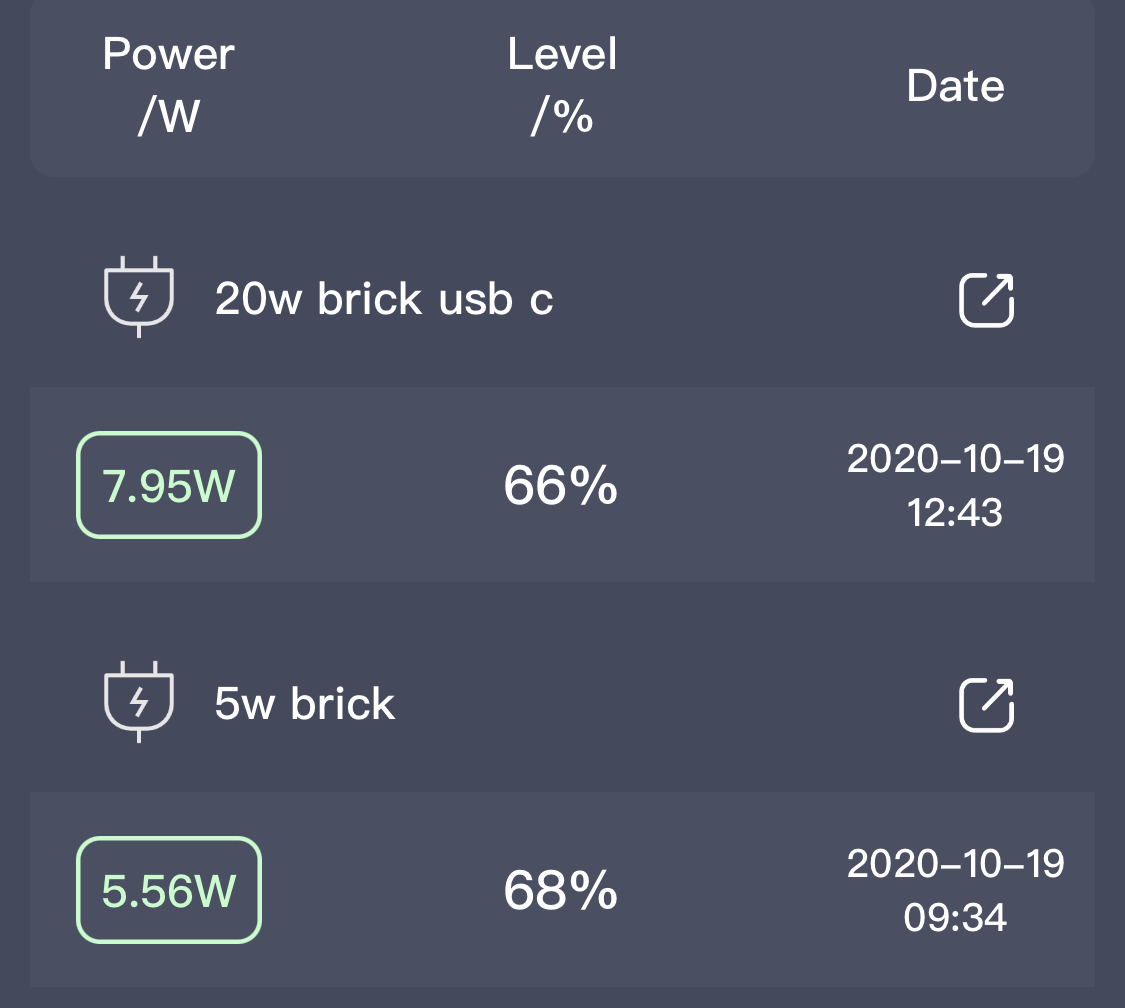Tap the 20w brick usb c label
The width and height of the screenshot is (1125, 1008).
pyautogui.click(x=384, y=298)
